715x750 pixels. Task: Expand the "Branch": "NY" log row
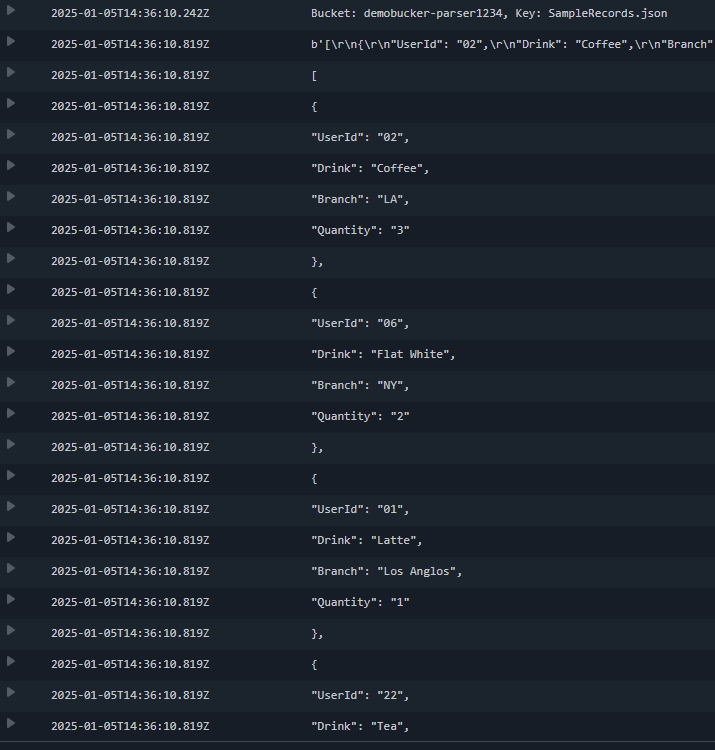pos(11,383)
